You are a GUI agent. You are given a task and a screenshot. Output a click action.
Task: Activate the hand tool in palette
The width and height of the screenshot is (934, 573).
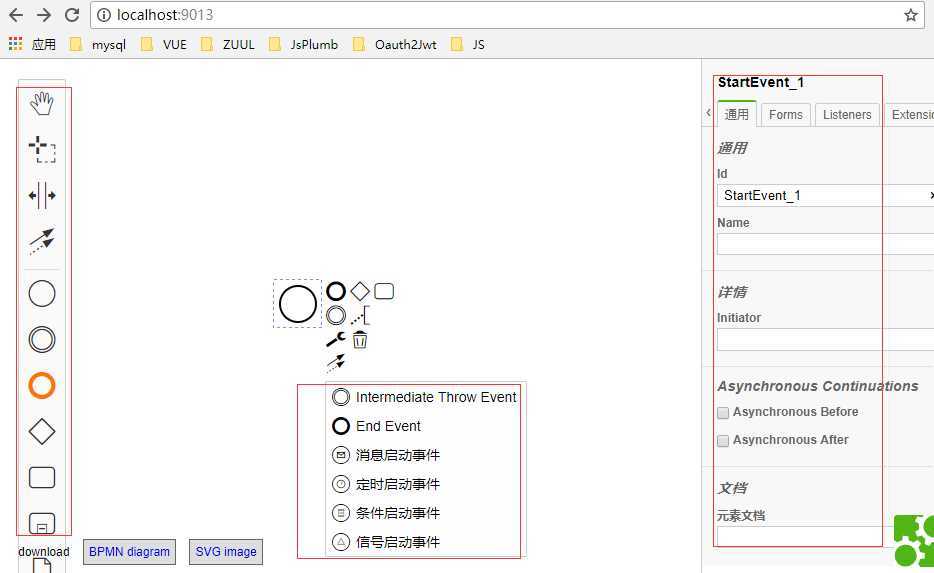click(42, 104)
